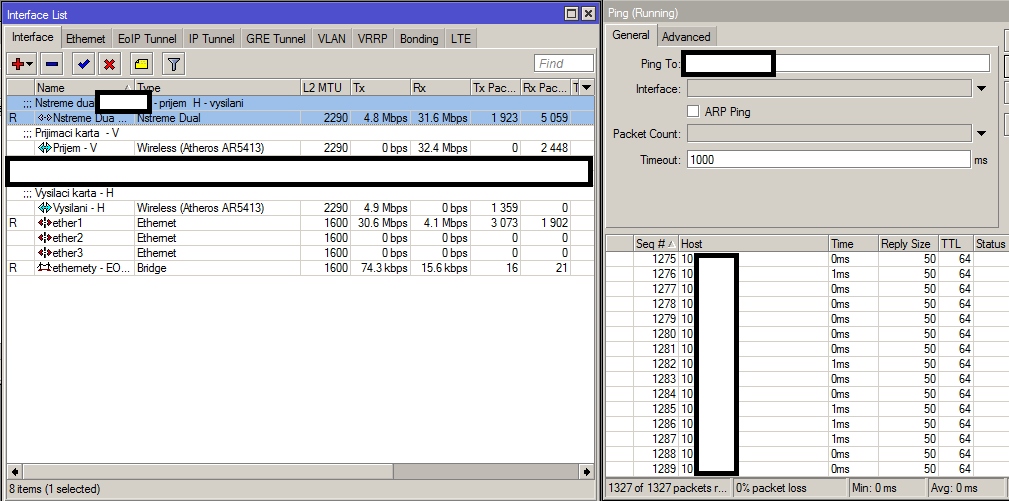This screenshot has width=1009, height=501.
Task: Click the Prijem - V wireless icon
Action: [44, 148]
